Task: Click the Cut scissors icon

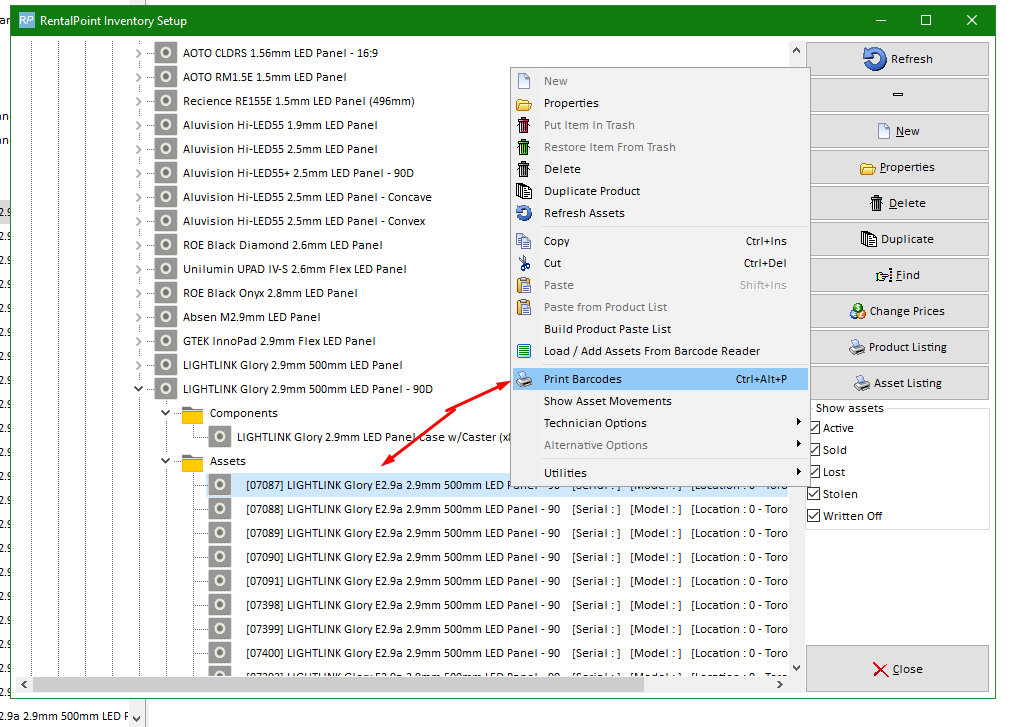Action: tap(524, 263)
